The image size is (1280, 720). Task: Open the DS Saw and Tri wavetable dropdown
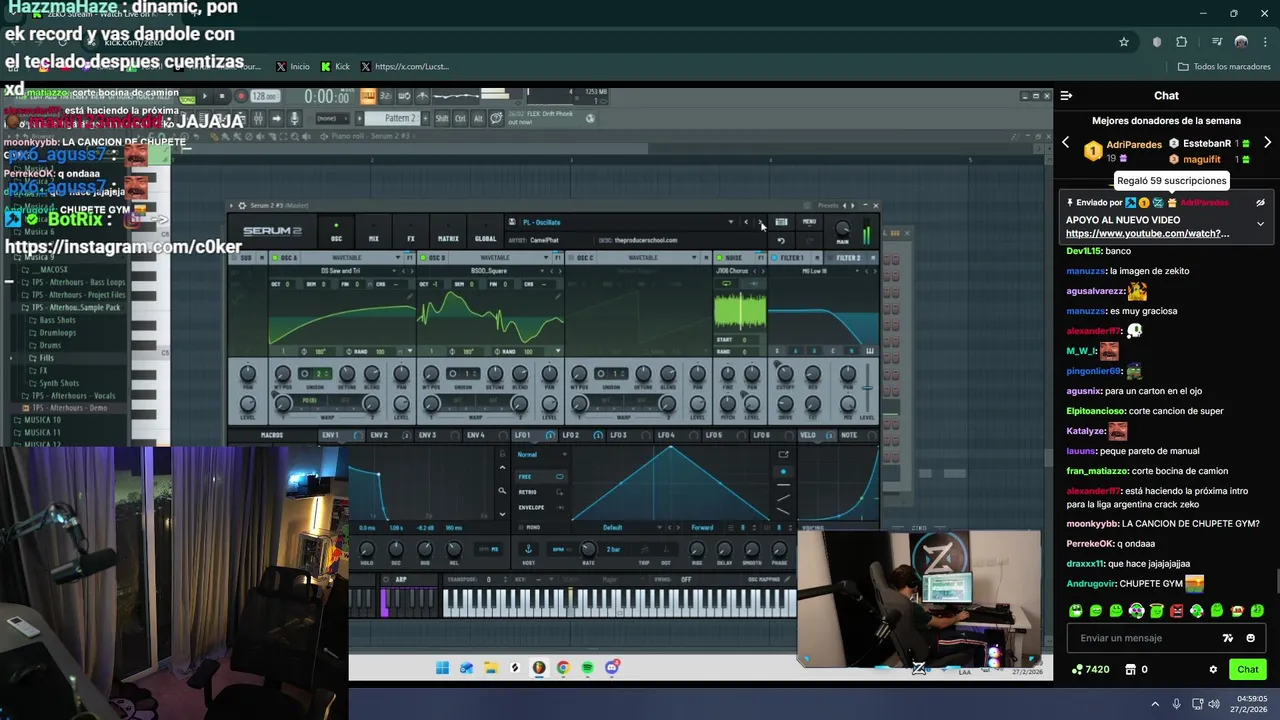tap(340, 270)
